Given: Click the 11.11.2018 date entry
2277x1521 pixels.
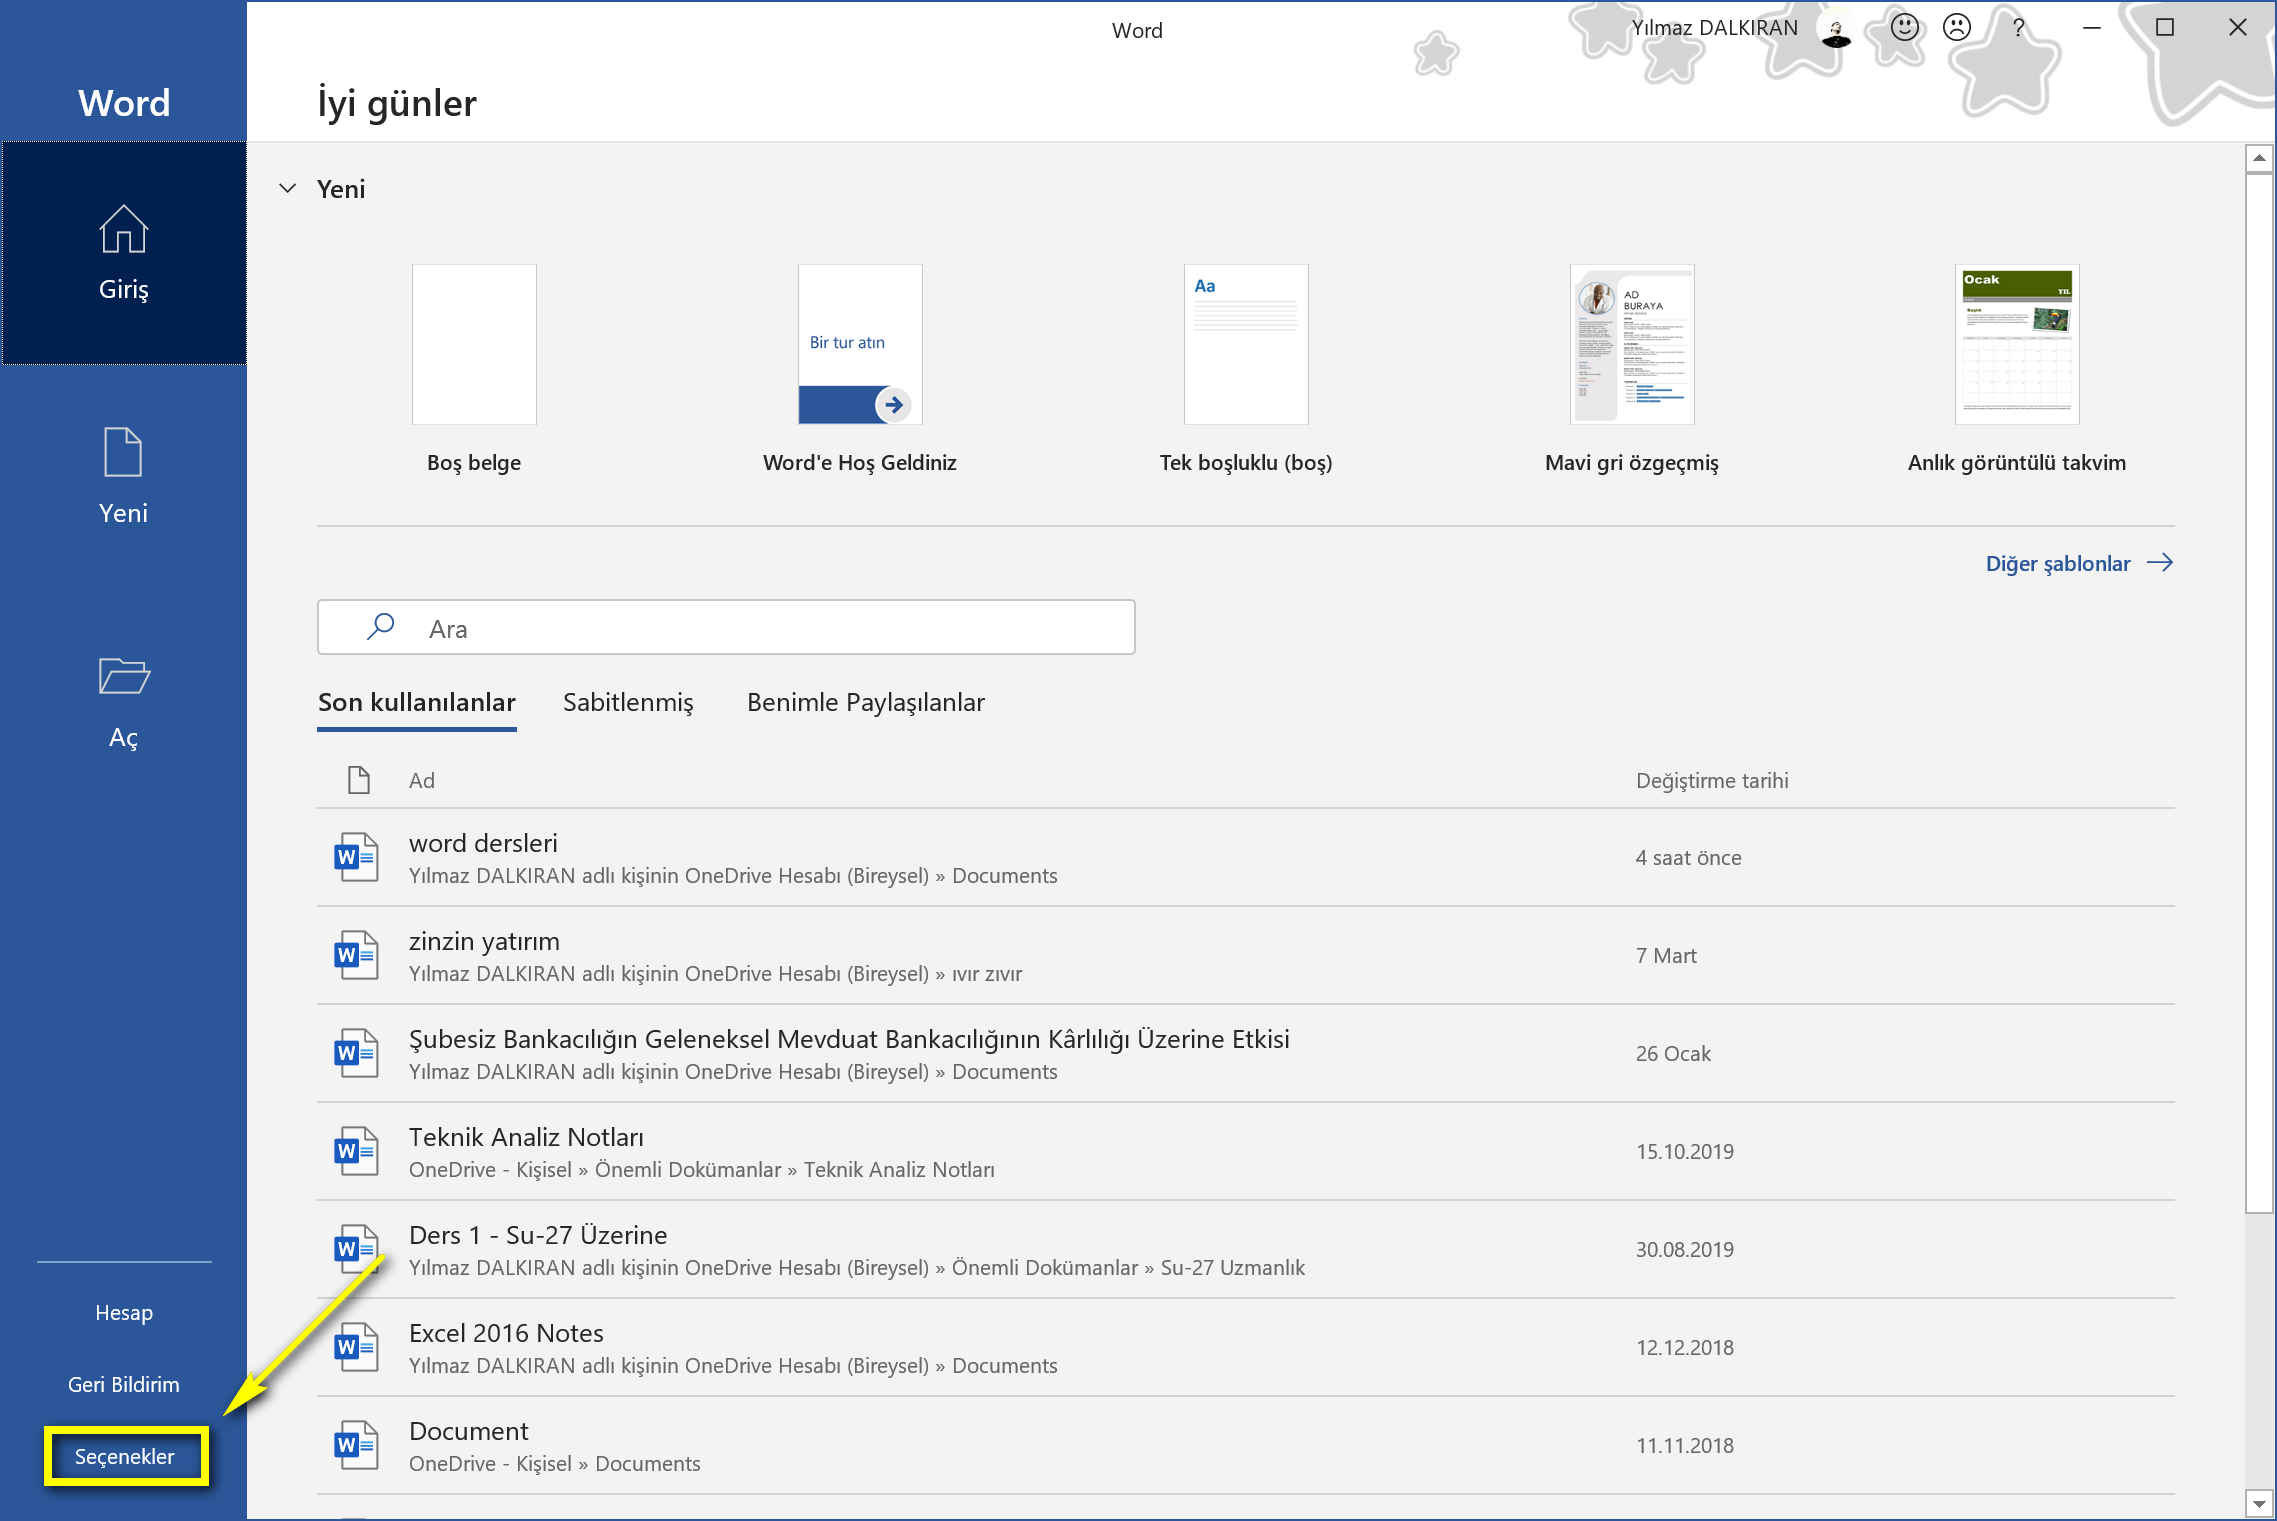Looking at the screenshot, I should (1684, 1445).
